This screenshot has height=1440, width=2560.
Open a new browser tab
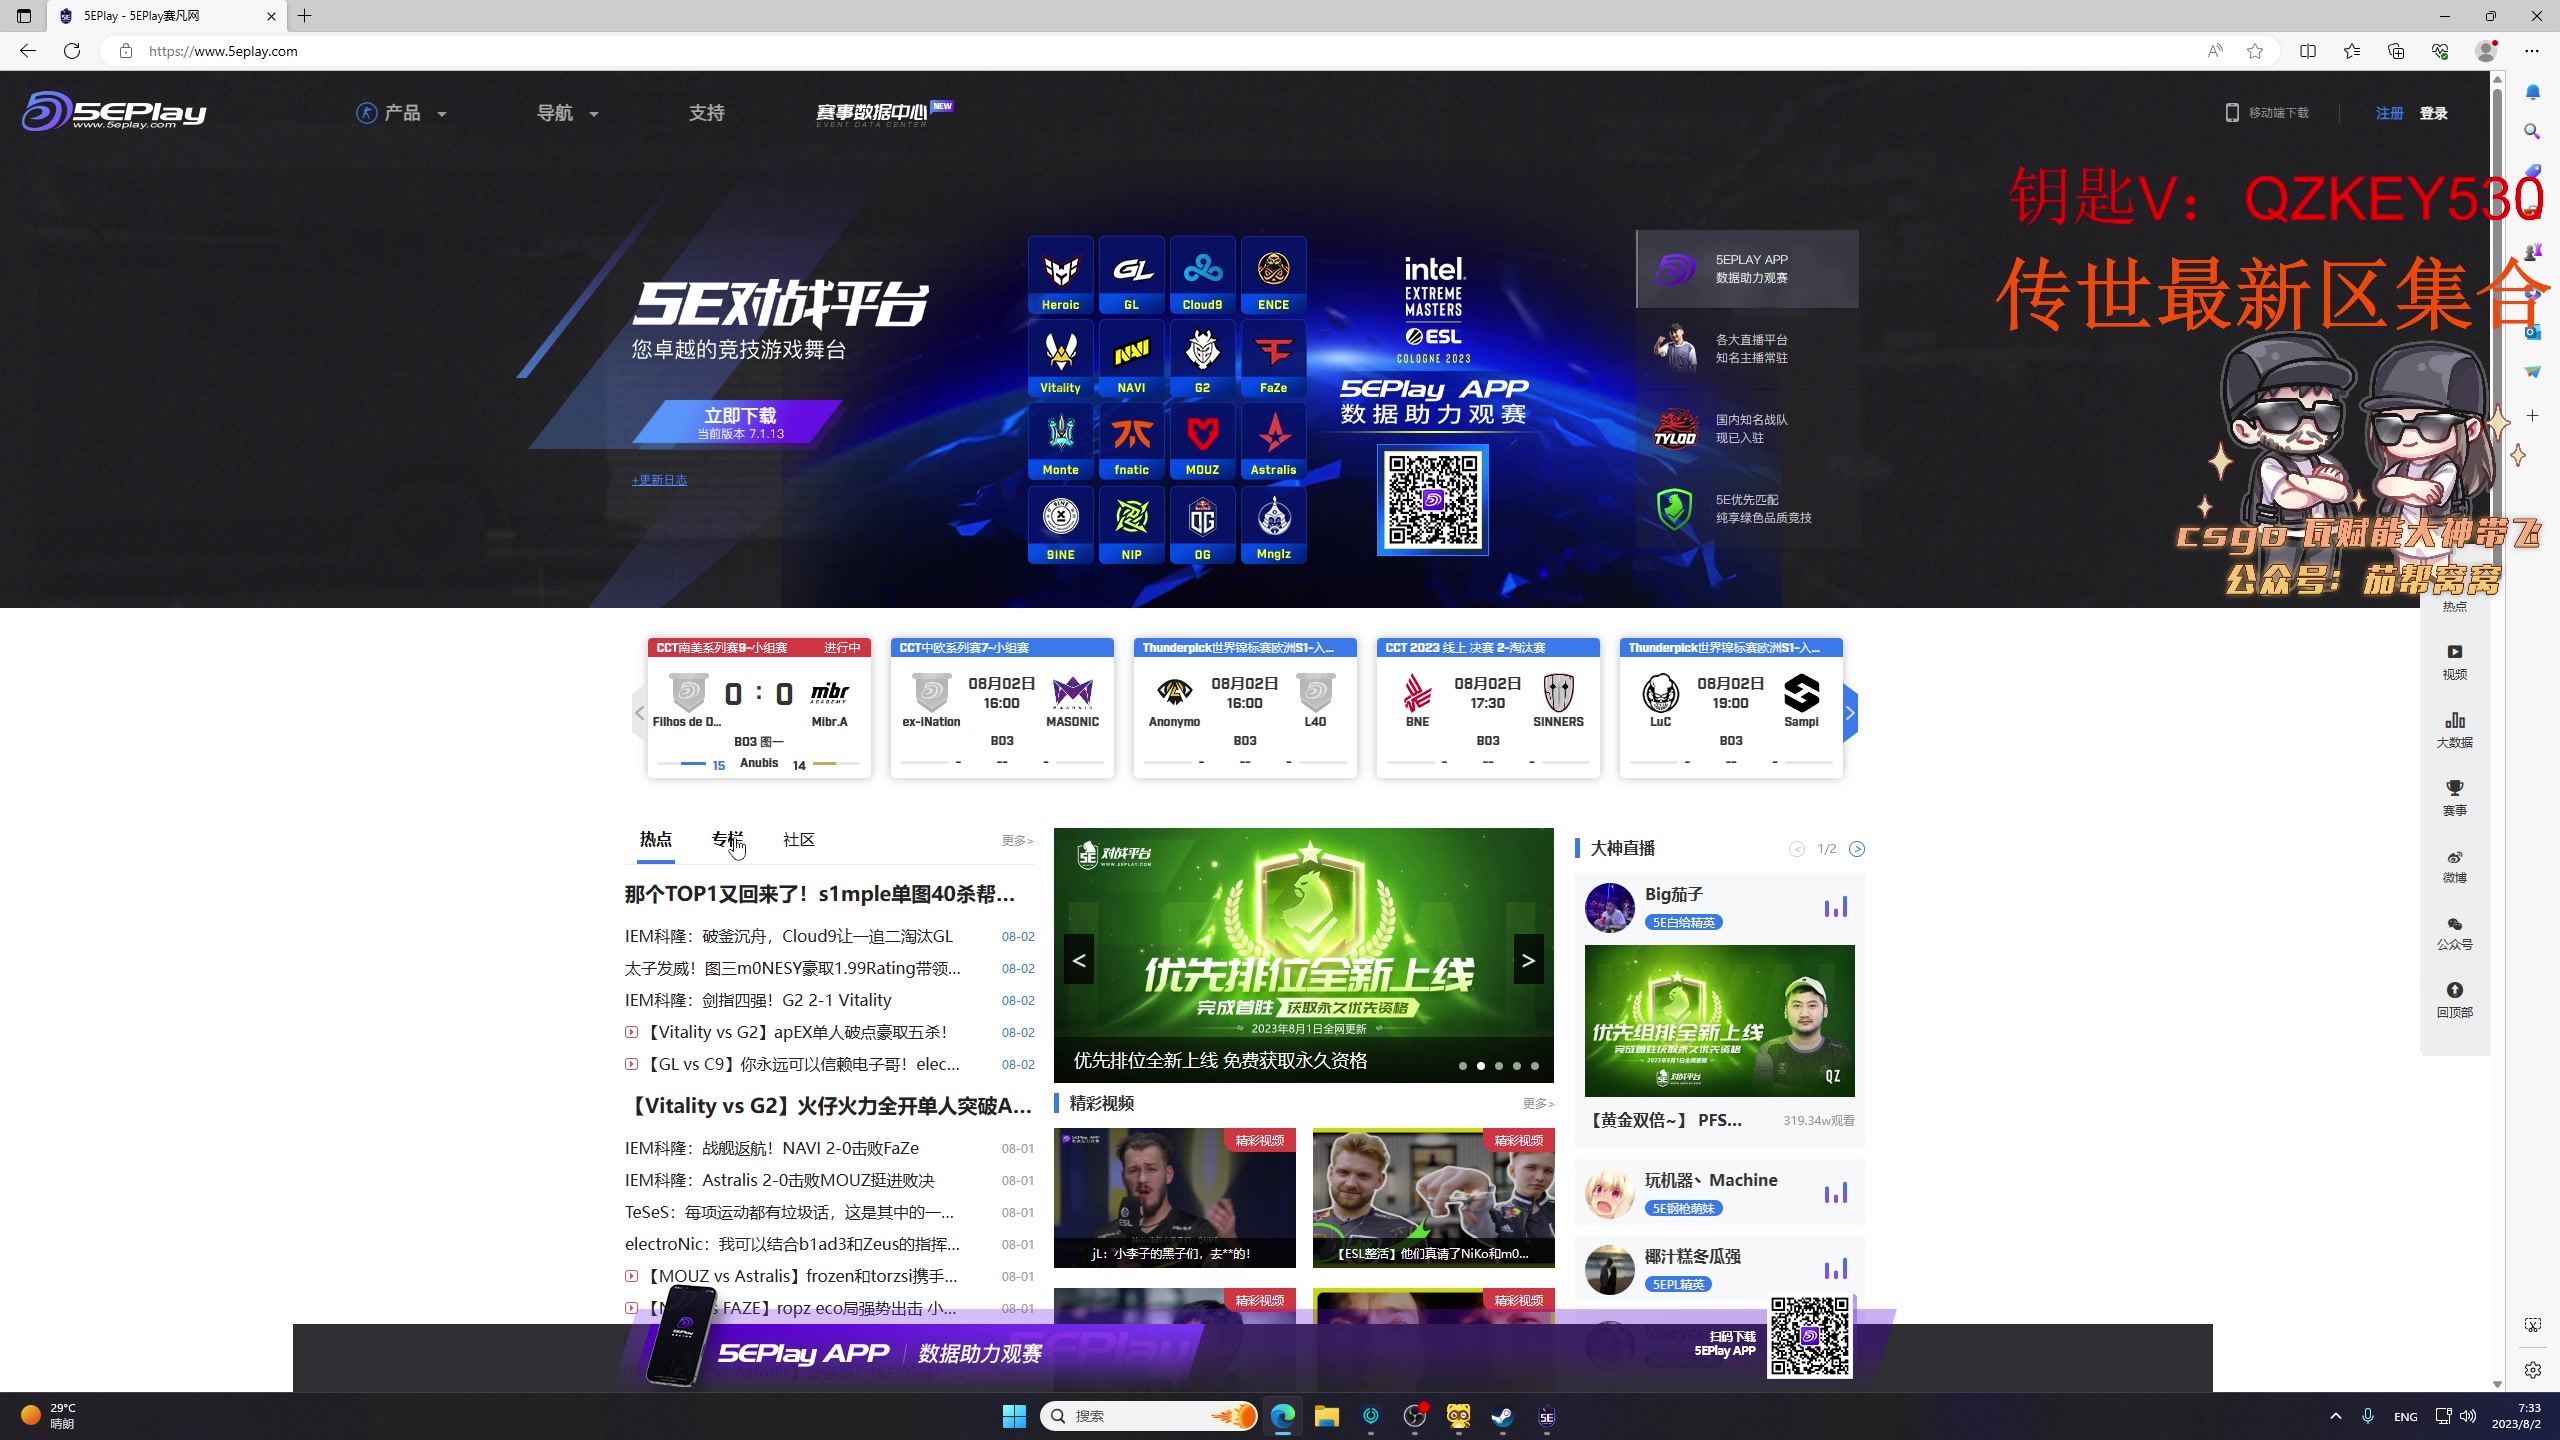[x=305, y=16]
